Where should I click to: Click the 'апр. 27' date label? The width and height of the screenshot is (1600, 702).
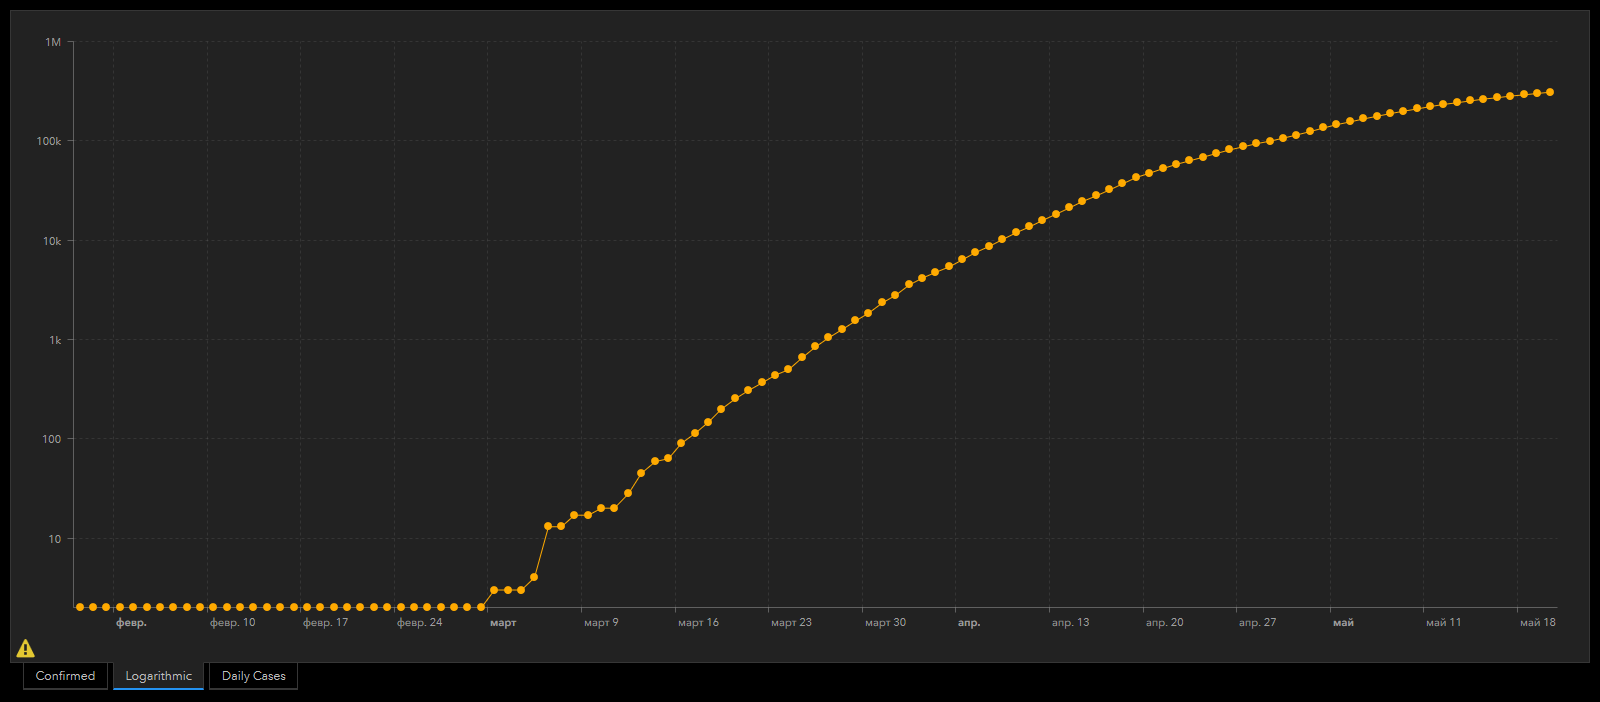(x=1257, y=622)
